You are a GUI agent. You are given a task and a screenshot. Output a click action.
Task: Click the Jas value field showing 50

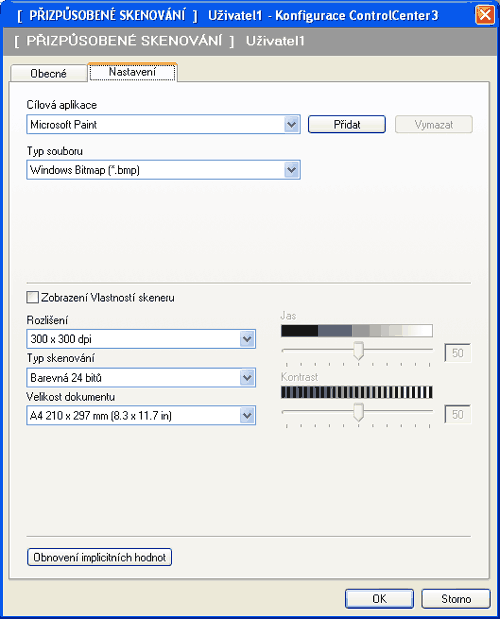tap(457, 353)
